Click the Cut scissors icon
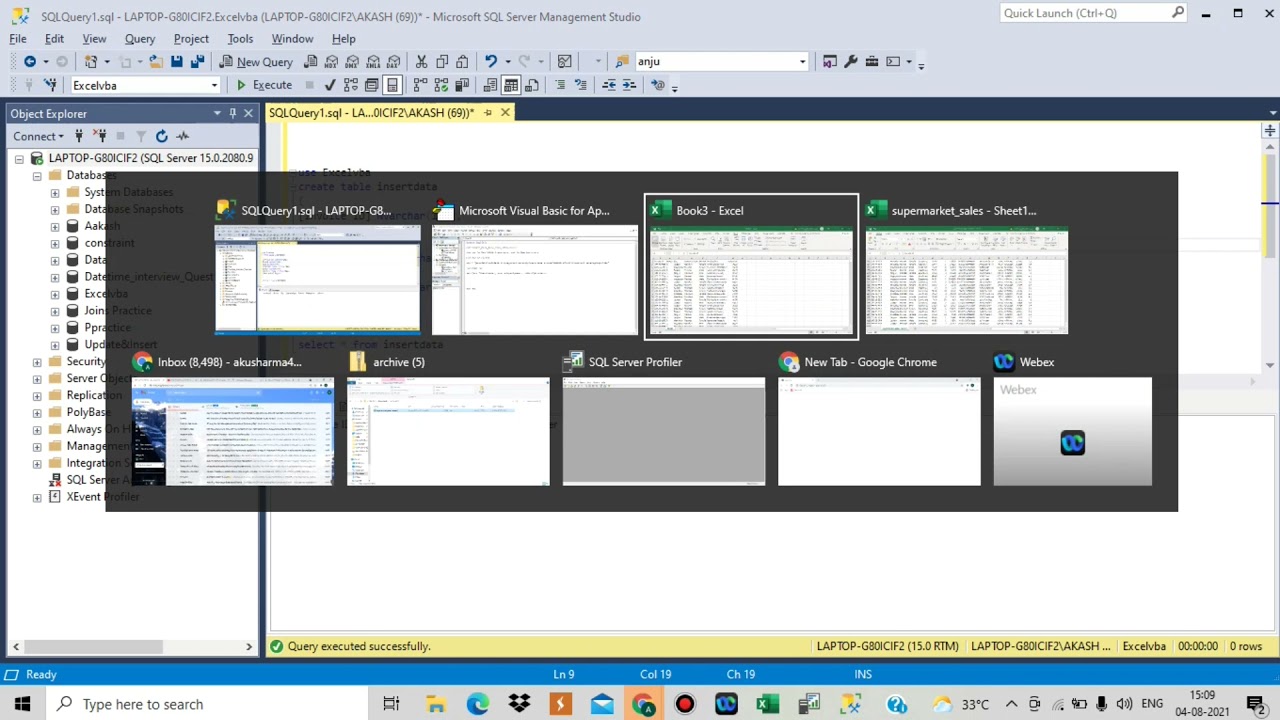Screen dimensions: 1280x720 pyautogui.click(x=421, y=62)
